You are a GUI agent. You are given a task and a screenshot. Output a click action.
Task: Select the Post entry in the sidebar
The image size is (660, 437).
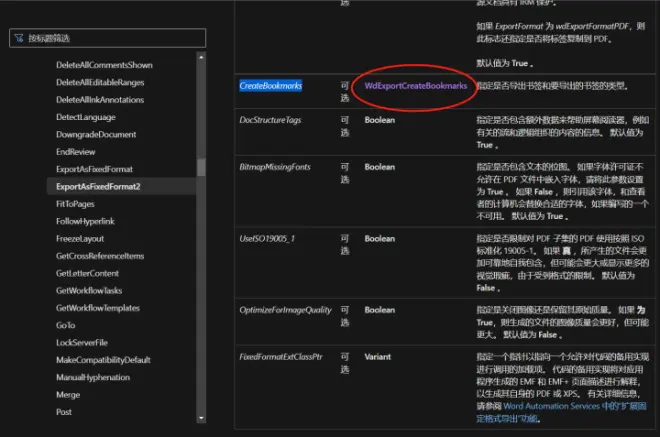(64, 412)
